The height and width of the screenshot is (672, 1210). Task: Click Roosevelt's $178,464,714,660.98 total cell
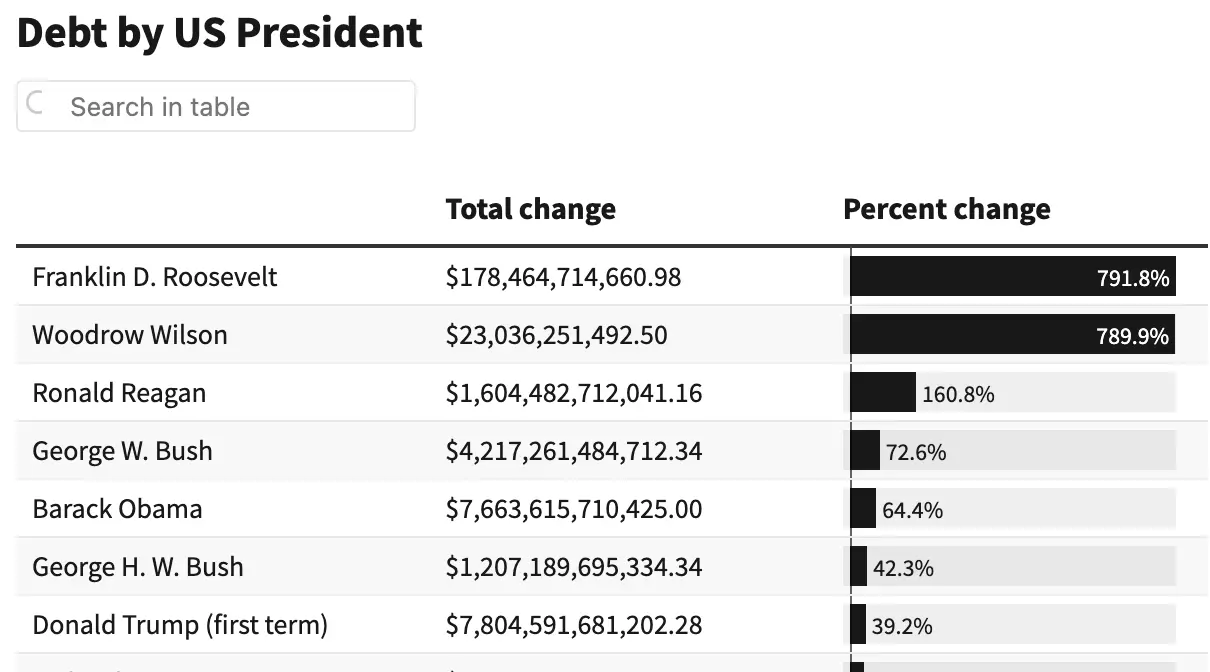click(563, 277)
